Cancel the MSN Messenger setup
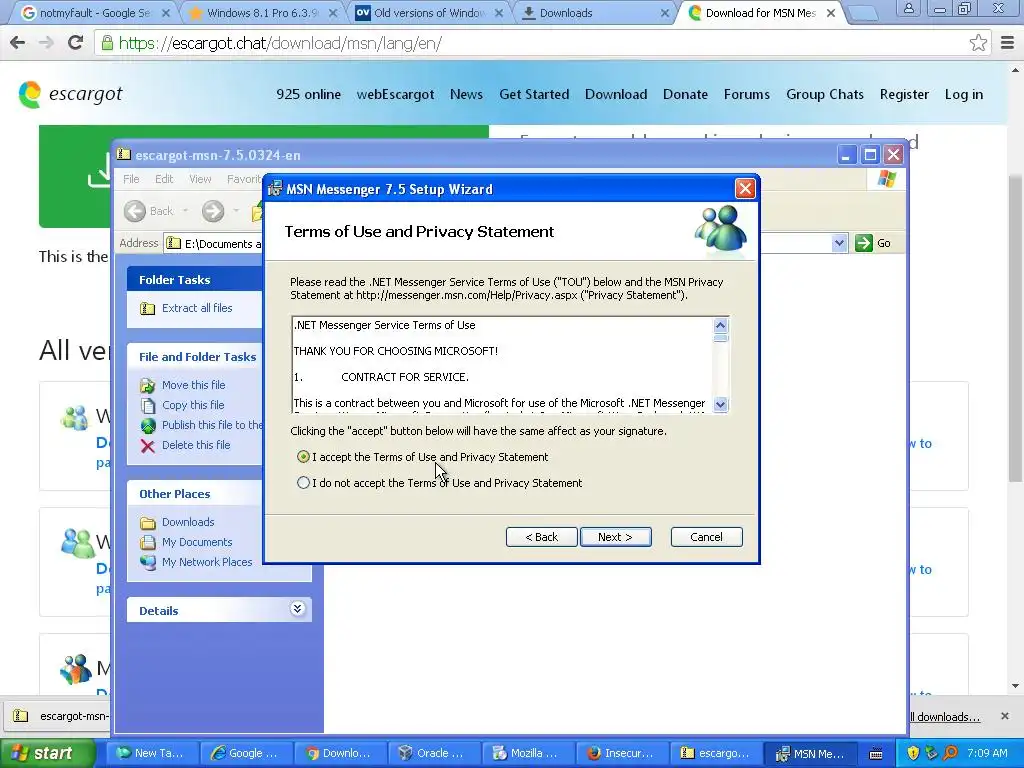Viewport: 1024px width, 768px height. 706,537
